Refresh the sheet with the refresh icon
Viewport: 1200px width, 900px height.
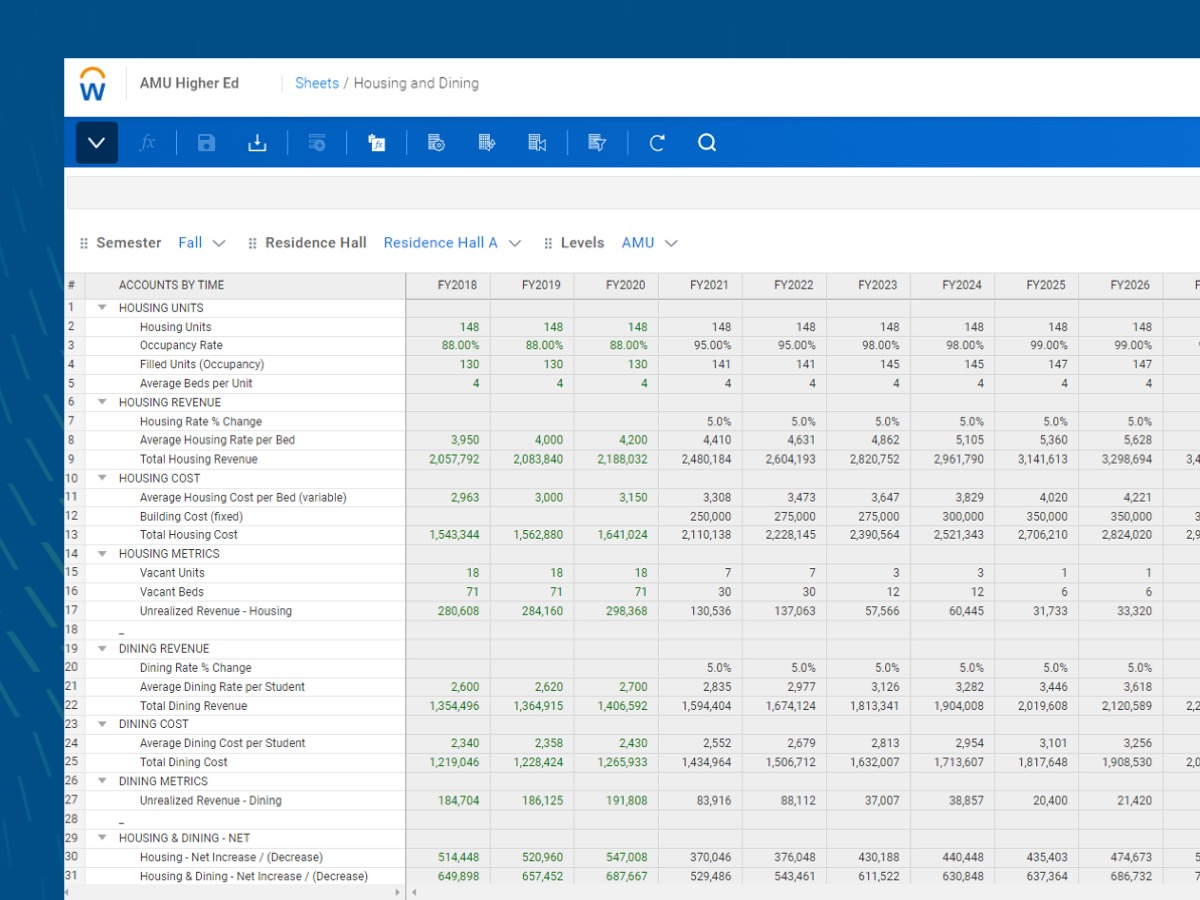click(657, 142)
